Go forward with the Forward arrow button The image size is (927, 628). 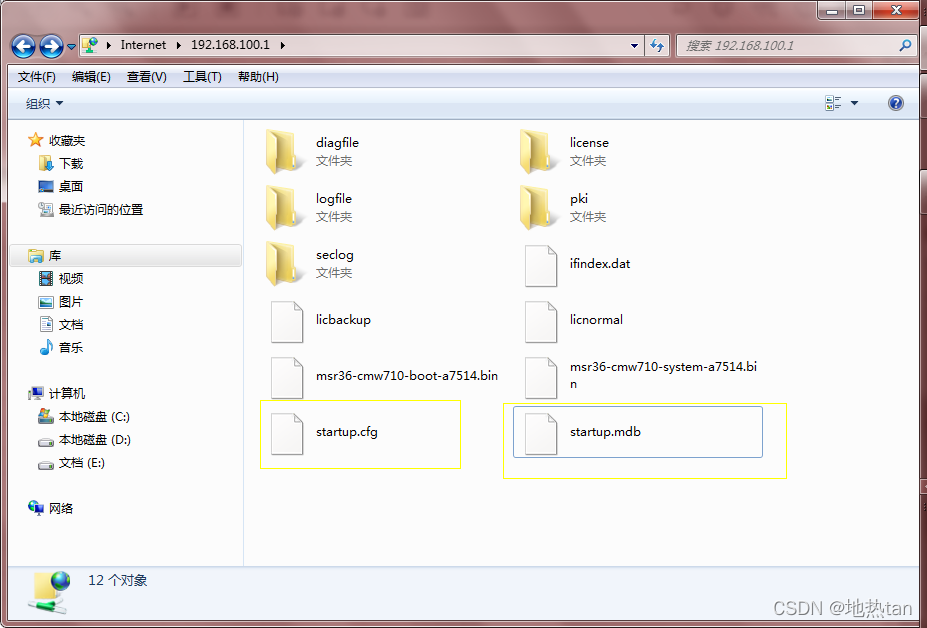coord(51,46)
